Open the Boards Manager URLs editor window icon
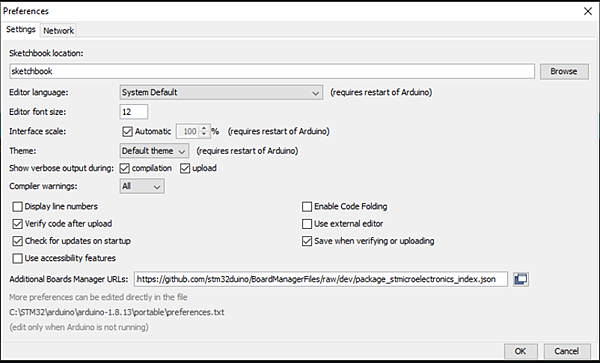 (x=521, y=279)
